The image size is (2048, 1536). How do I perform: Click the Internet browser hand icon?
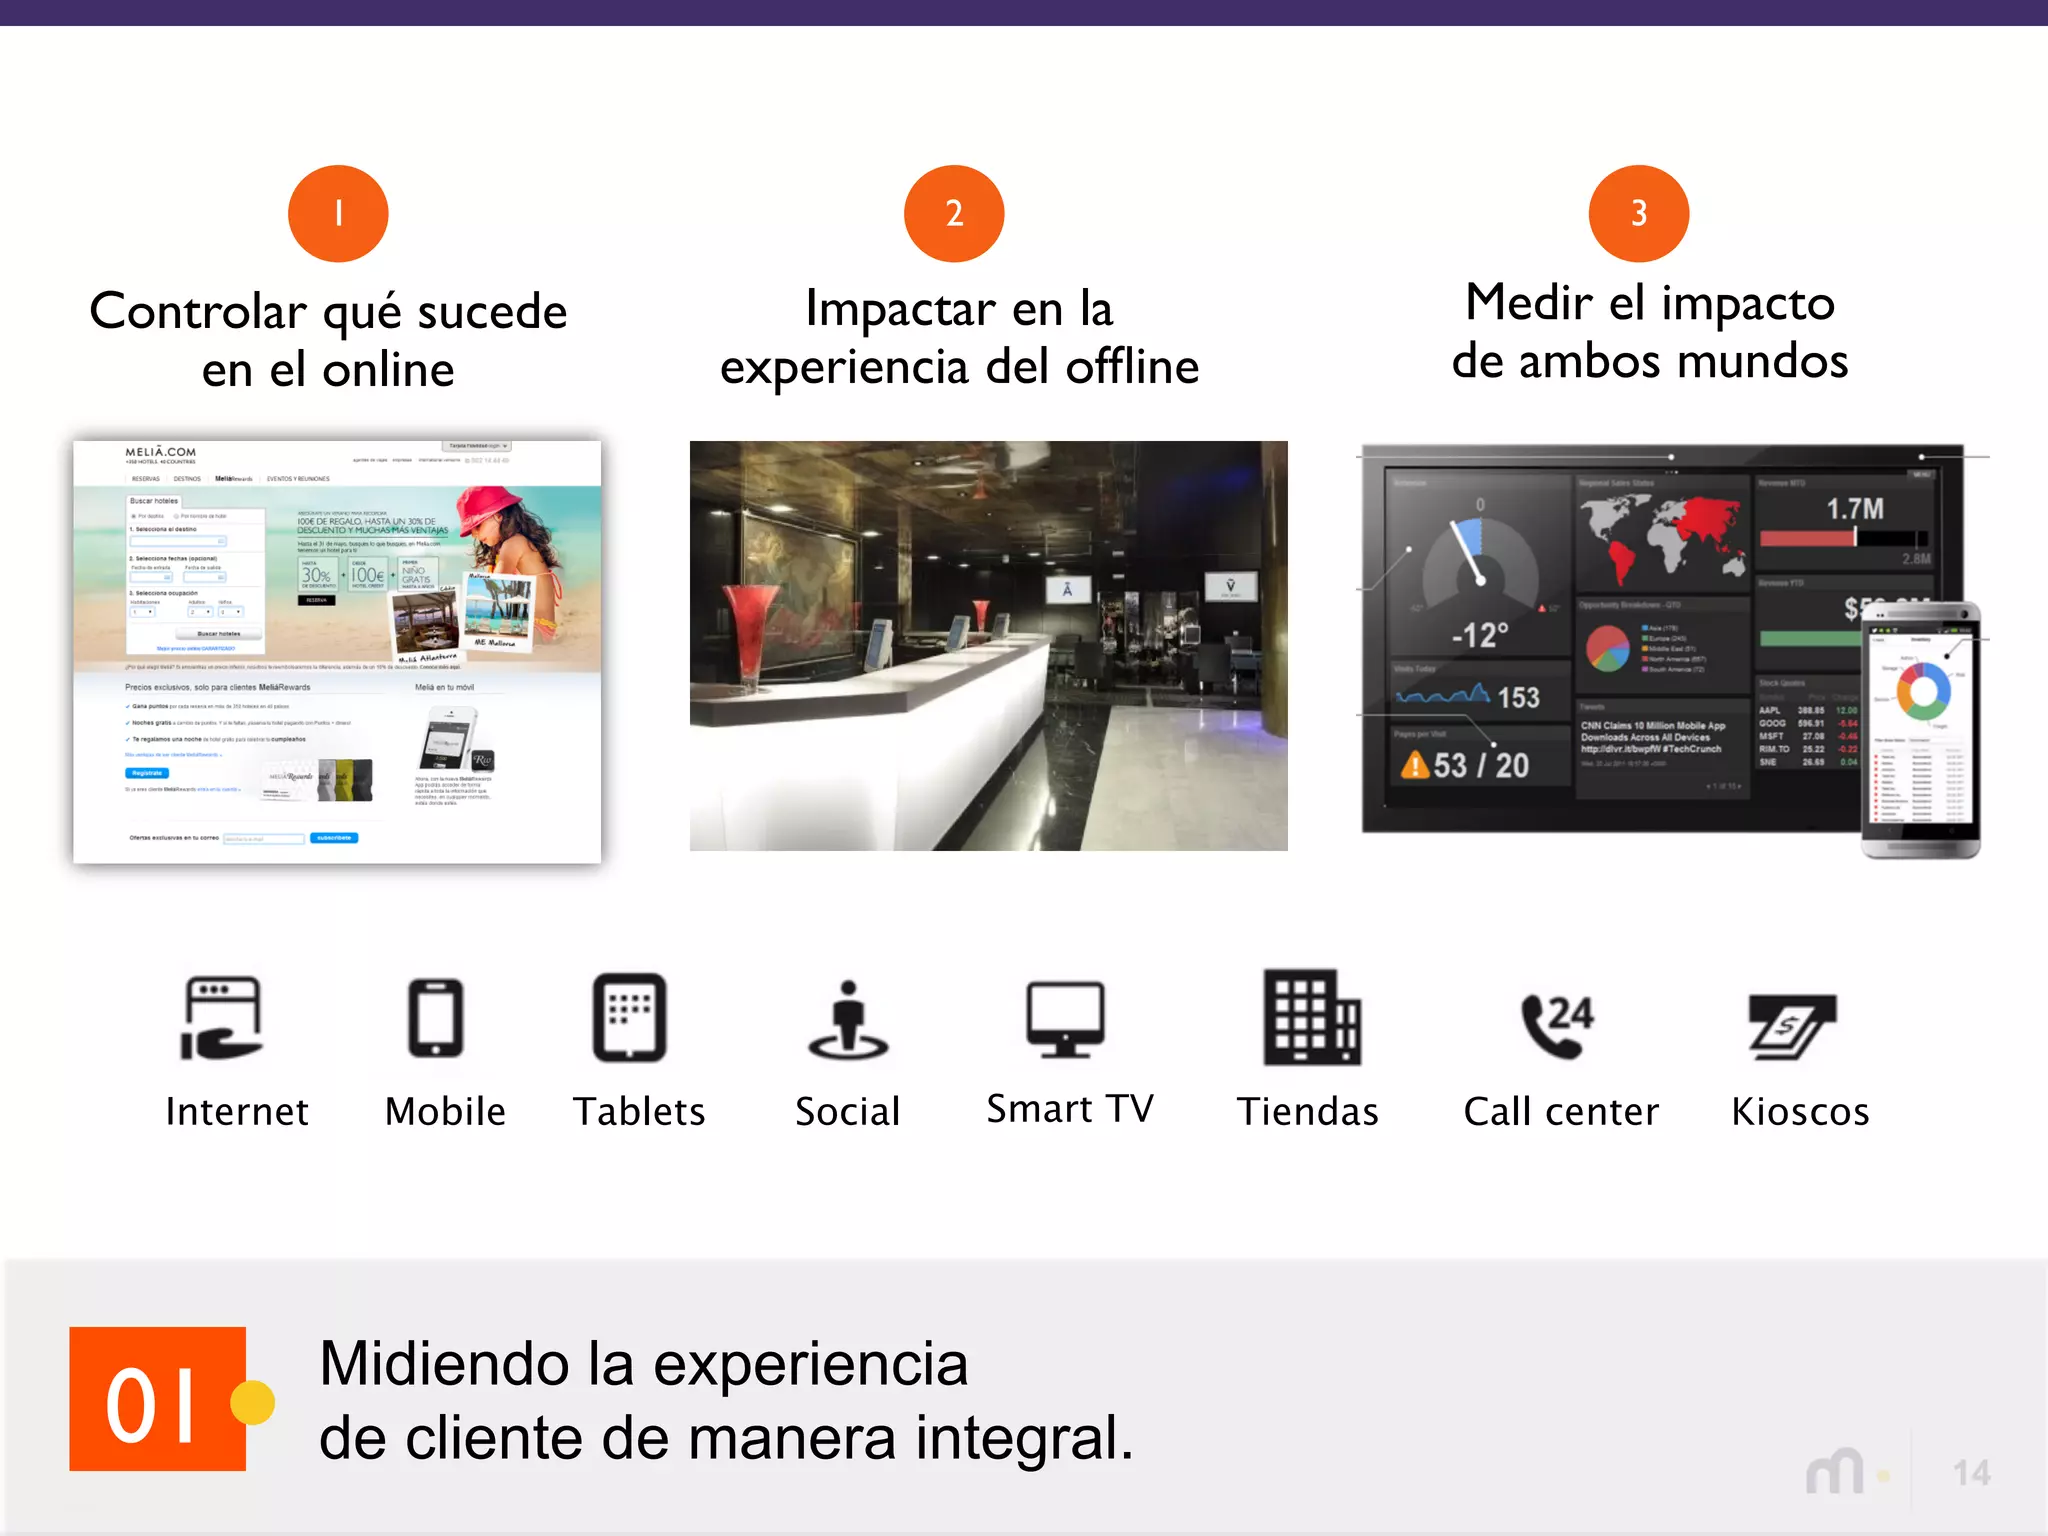tap(221, 1018)
